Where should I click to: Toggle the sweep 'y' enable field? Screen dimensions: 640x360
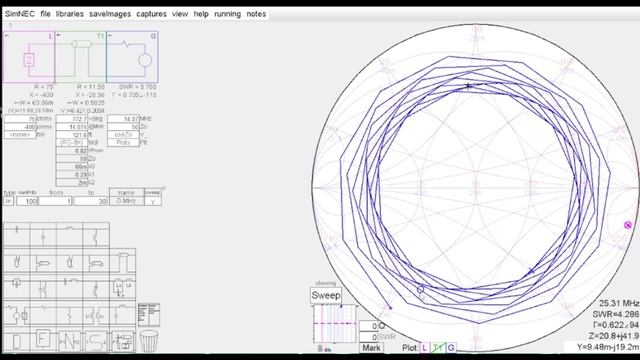[x=153, y=201]
